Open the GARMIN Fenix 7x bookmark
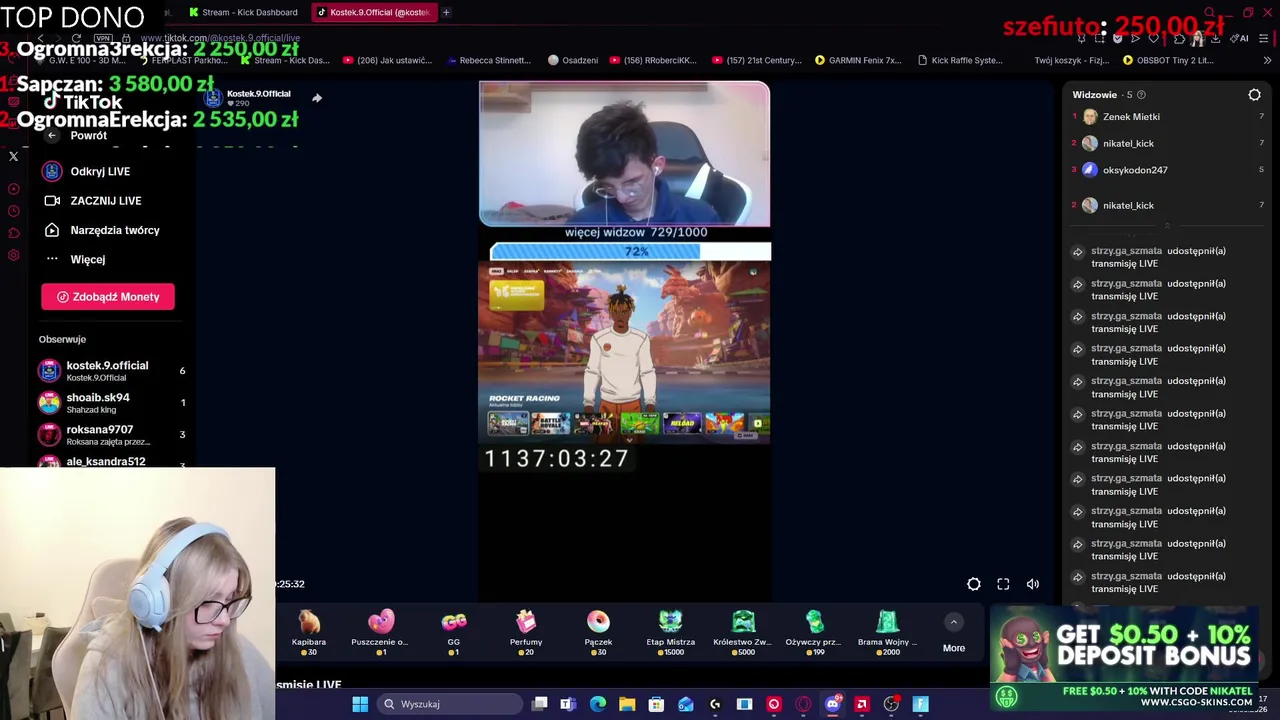This screenshot has width=1280, height=720. pyautogui.click(x=857, y=60)
